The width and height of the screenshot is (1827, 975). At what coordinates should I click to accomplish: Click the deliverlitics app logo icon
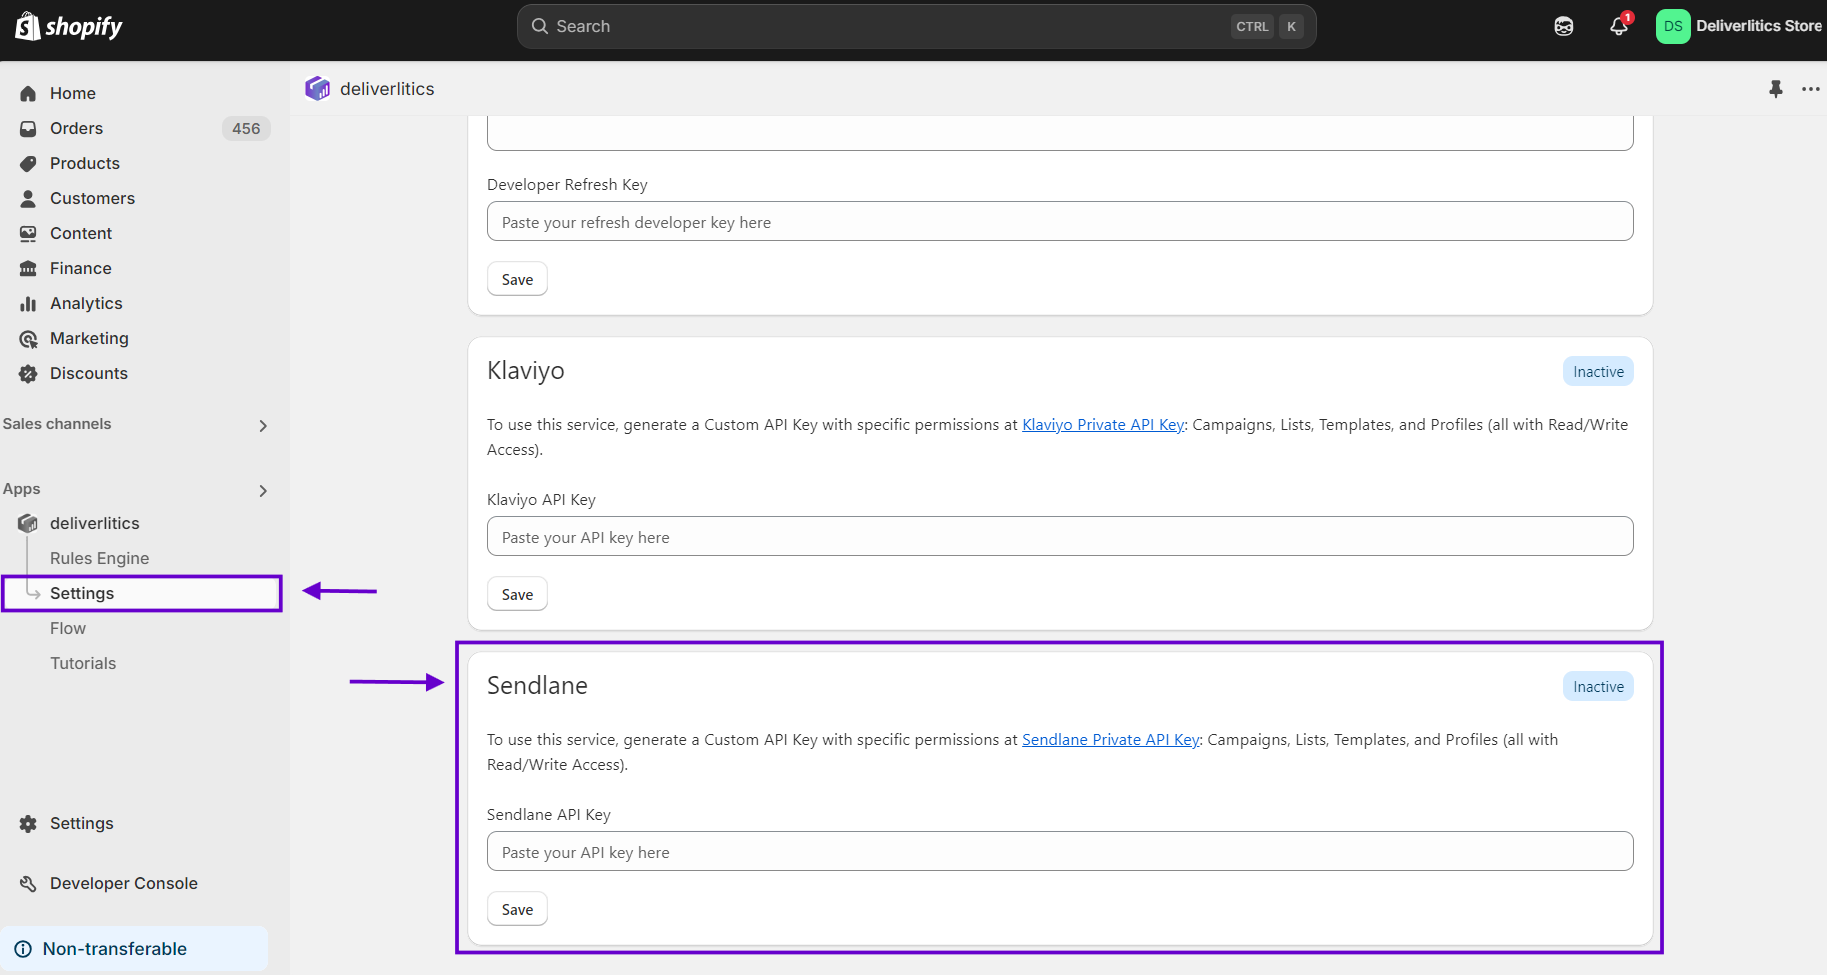318,89
